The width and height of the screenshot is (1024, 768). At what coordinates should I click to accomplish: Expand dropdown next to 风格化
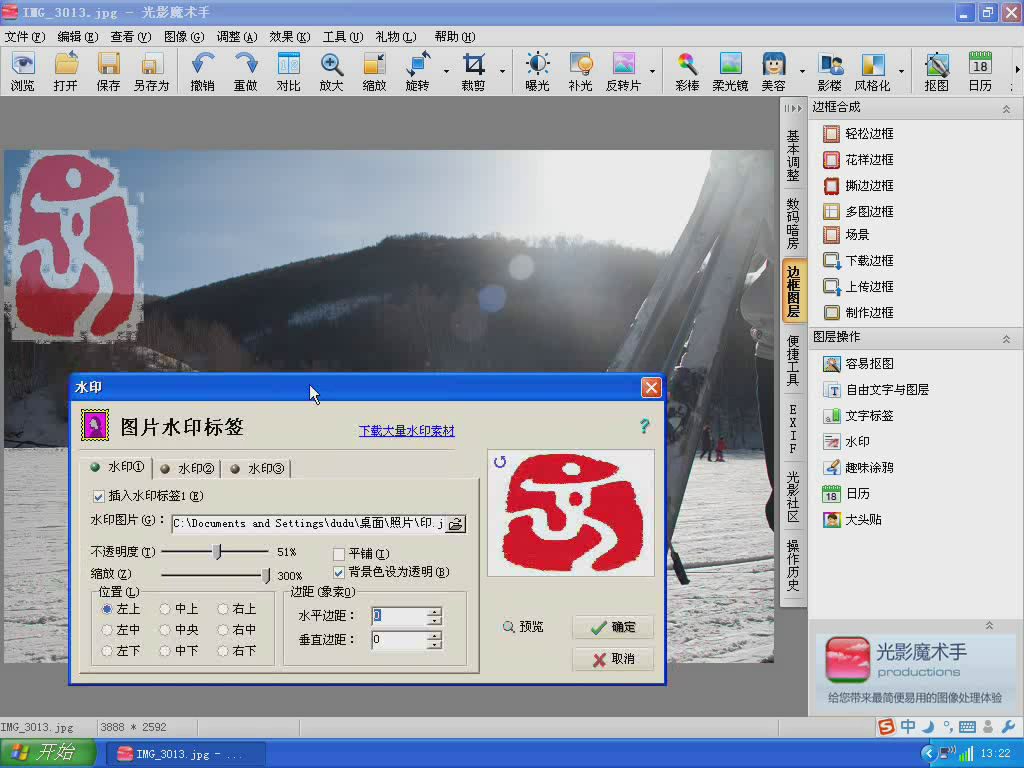point(901,71)
